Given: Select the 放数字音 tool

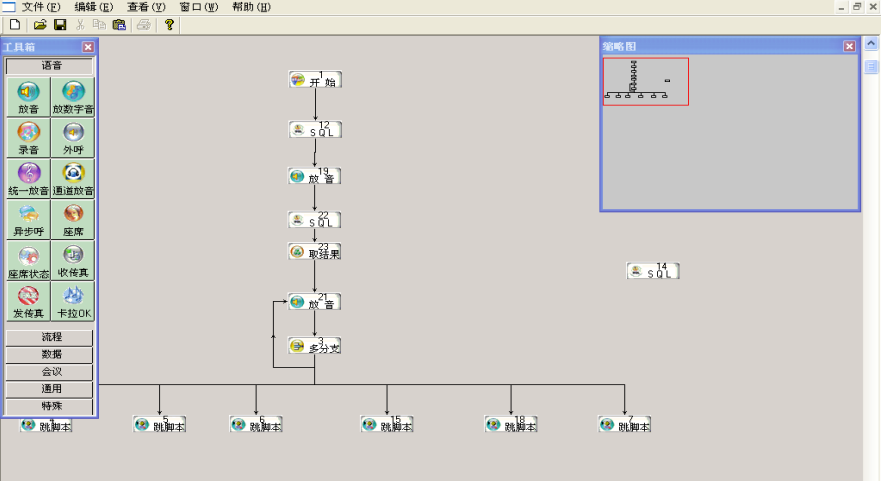Looking at the screenshot, I should pyautogui.click(x=73, y=98).
